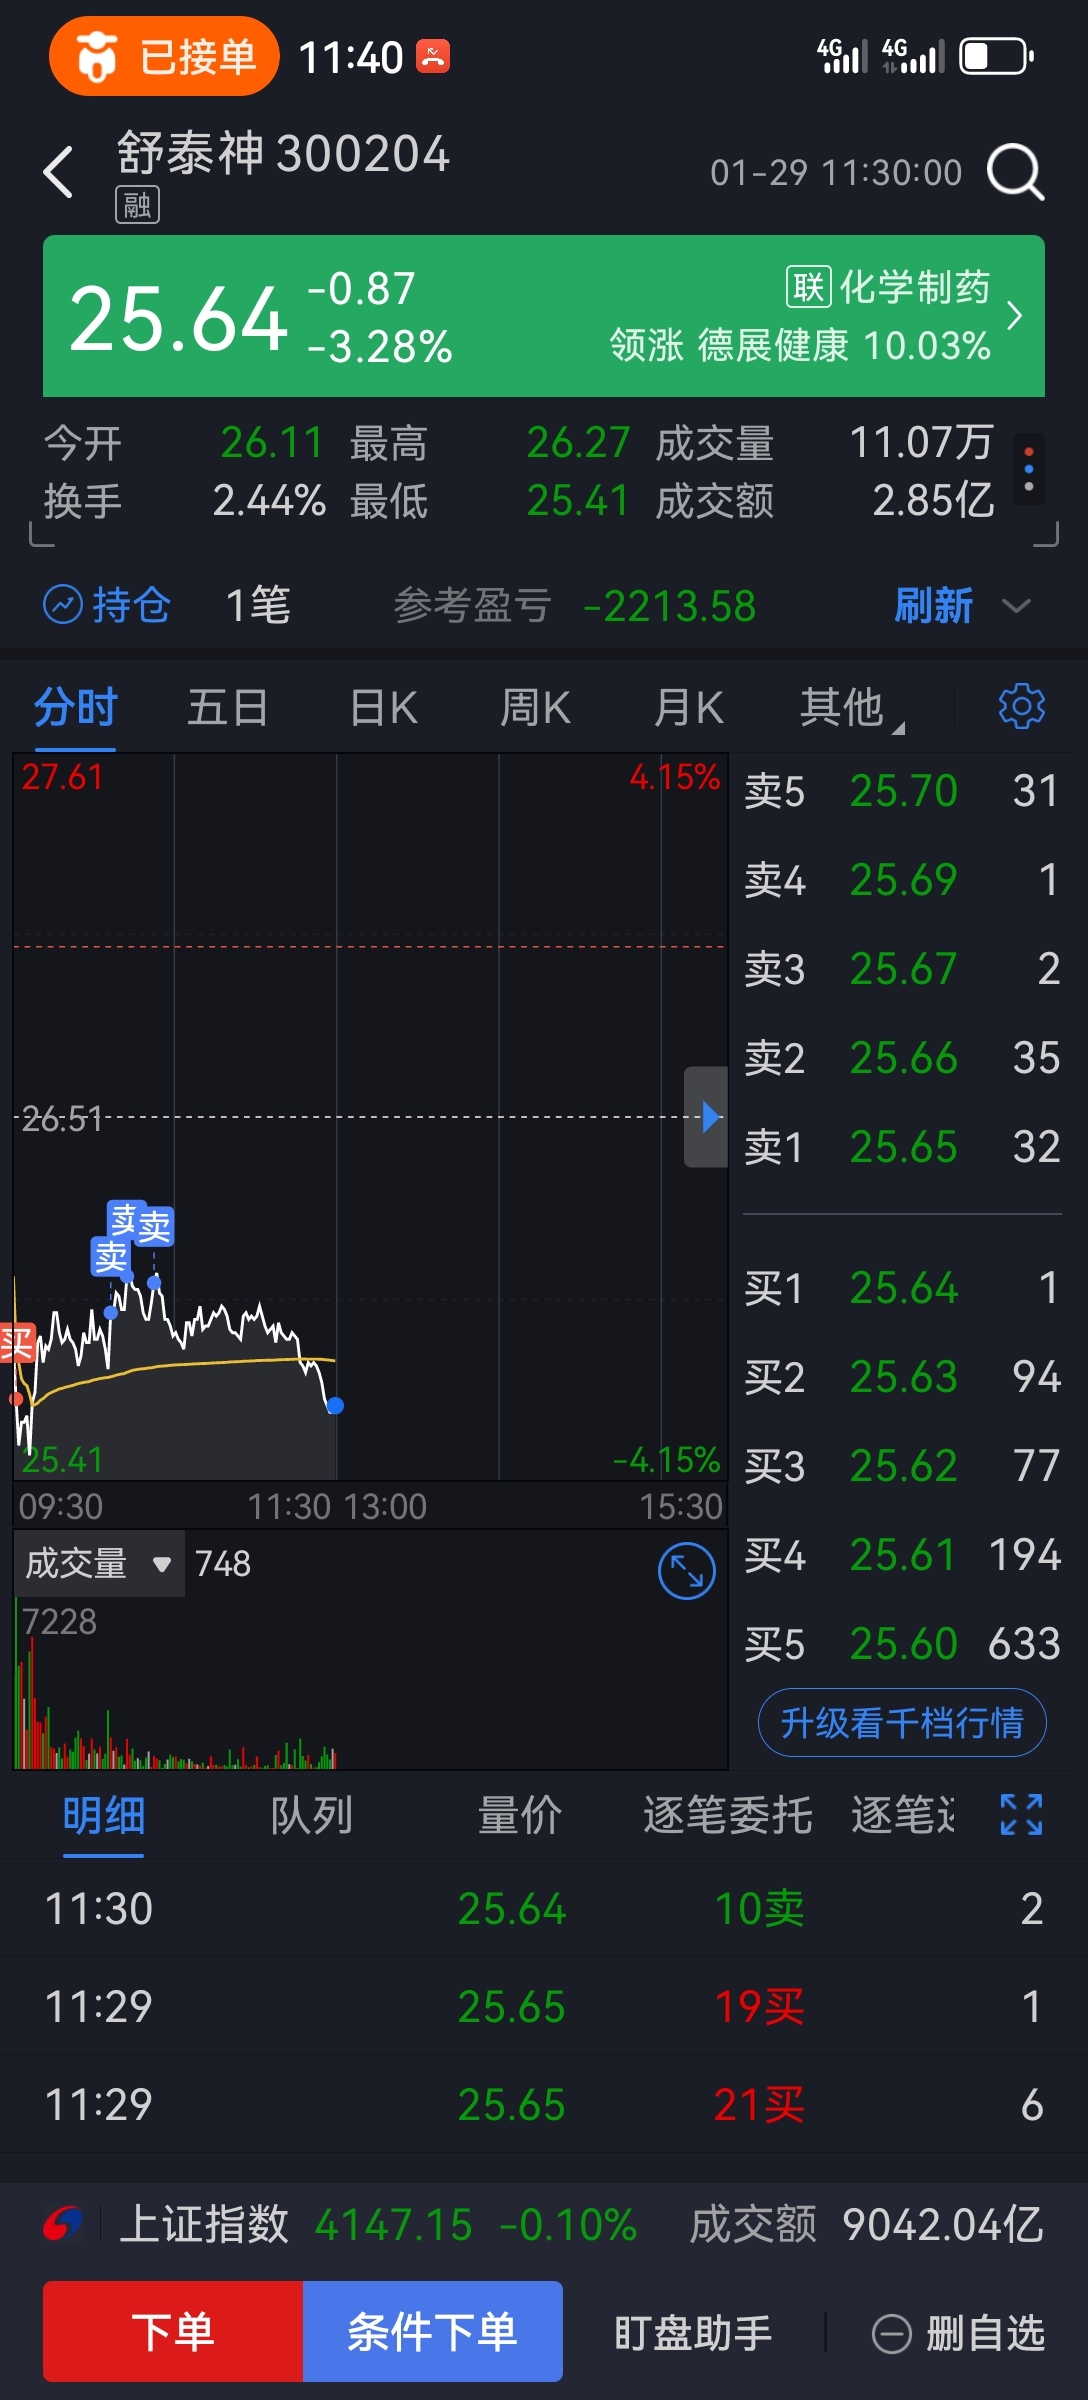
Task: Select 卖3 price 25.67 row
Action: (x=902, y=969)
